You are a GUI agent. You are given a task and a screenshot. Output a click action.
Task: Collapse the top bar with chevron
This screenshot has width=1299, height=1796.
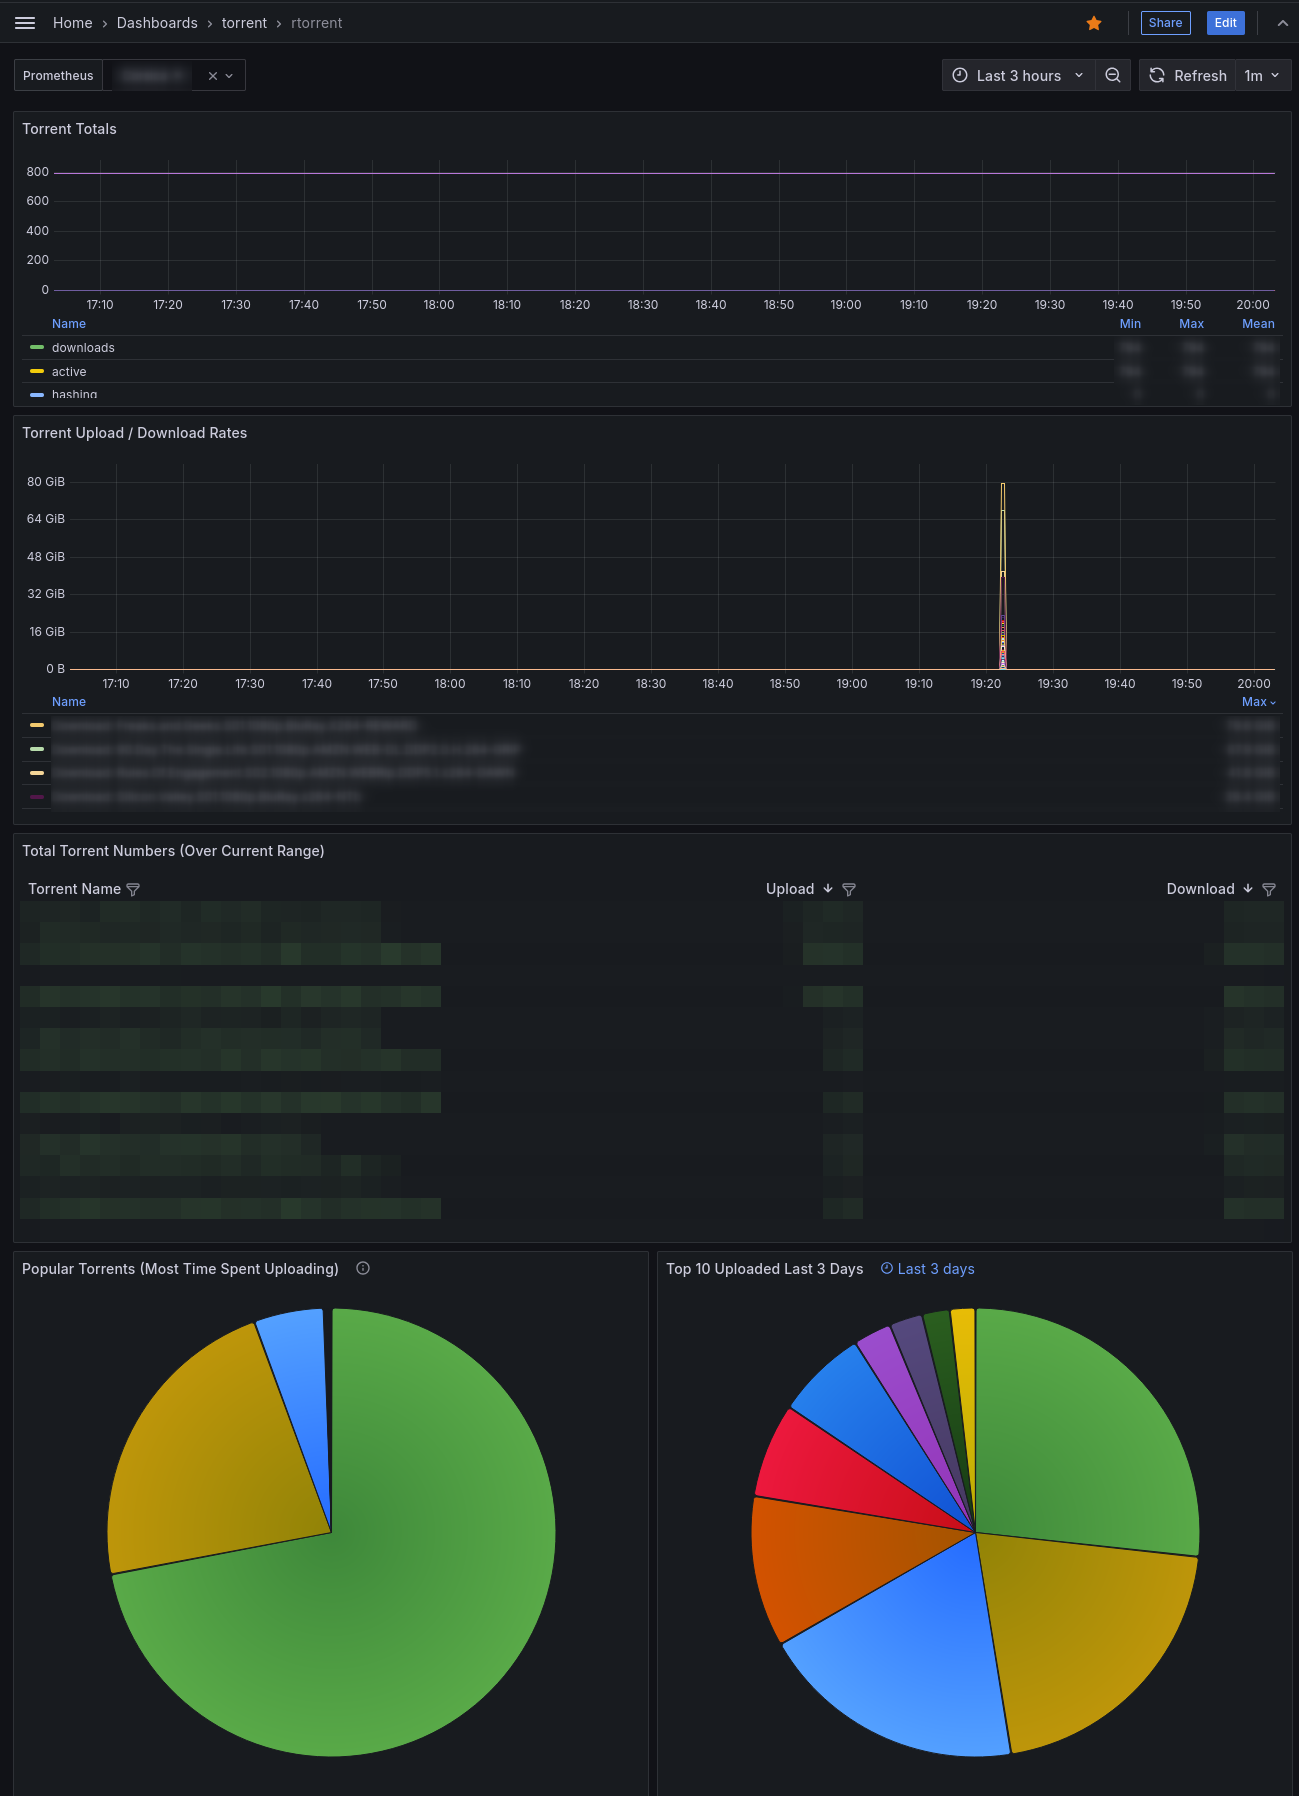(1282, 23)
